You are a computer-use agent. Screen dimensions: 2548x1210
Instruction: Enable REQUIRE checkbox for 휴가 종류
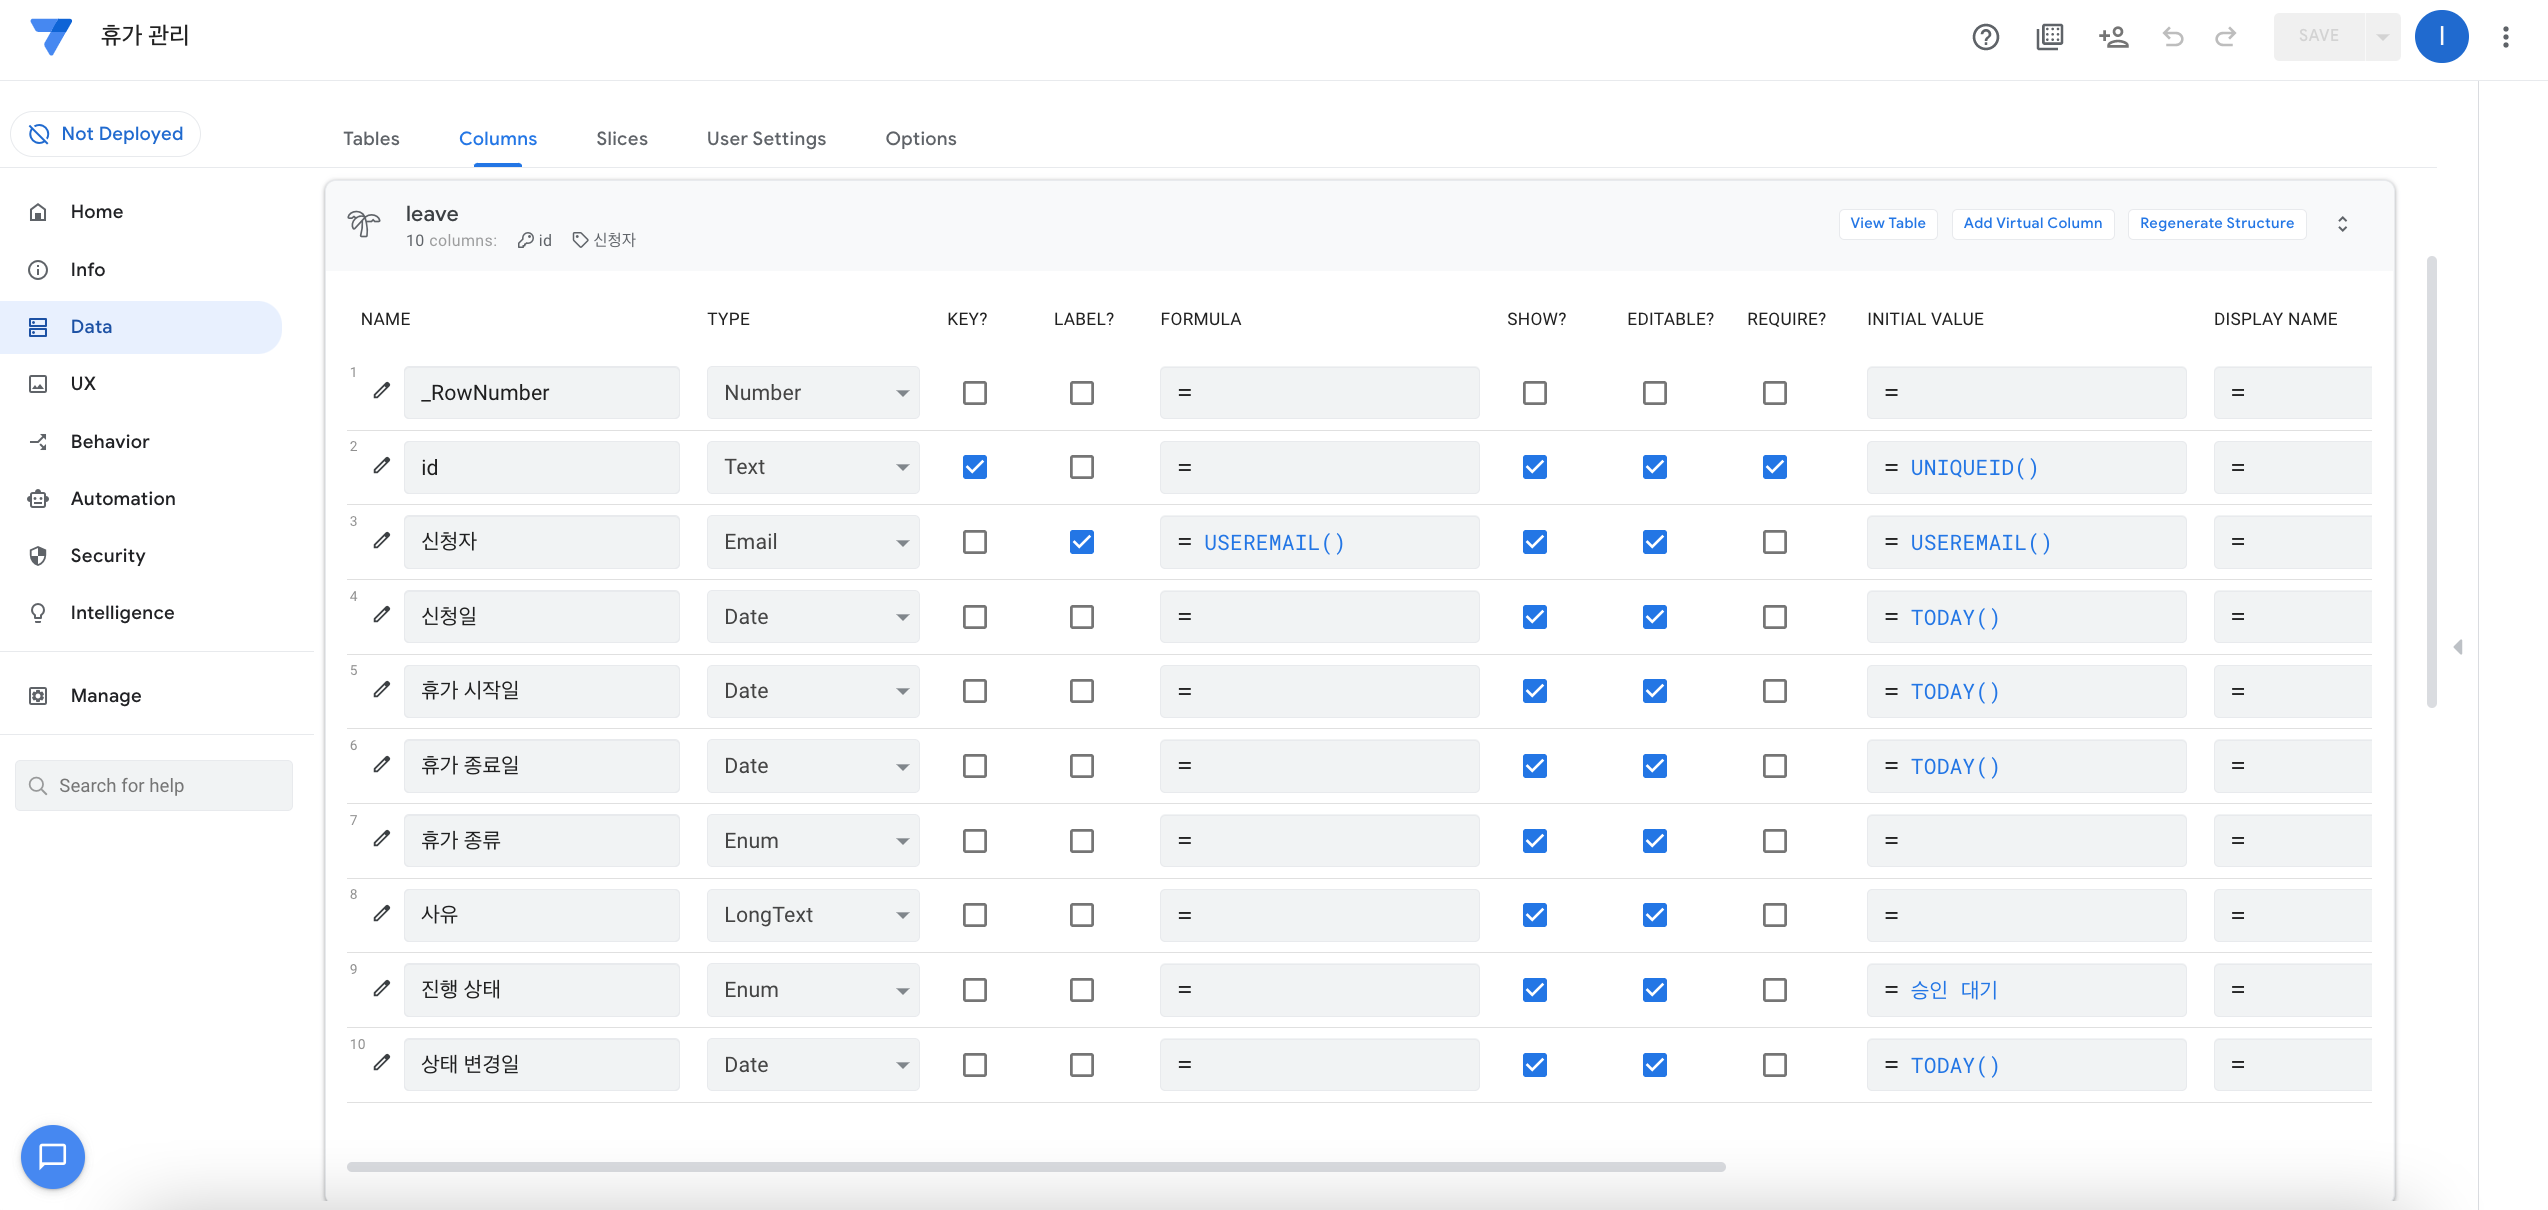click(1774, 841)
